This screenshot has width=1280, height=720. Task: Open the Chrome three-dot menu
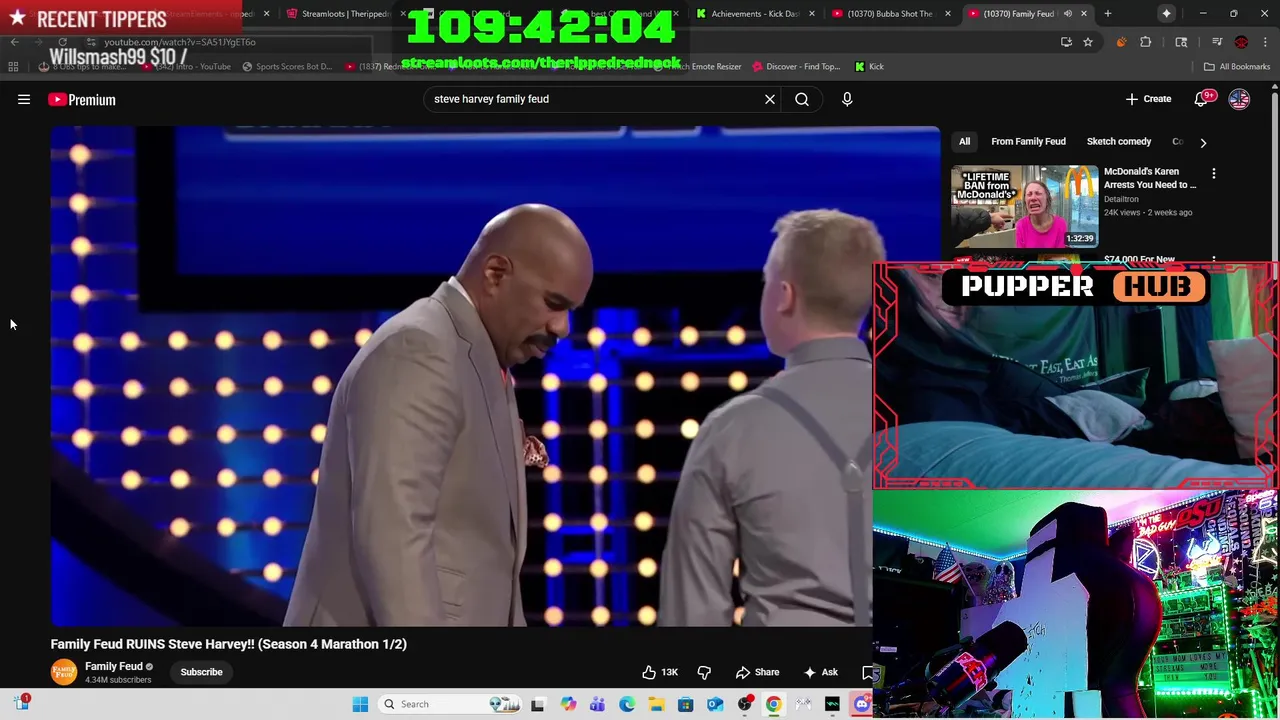[x=1265, y=42]
